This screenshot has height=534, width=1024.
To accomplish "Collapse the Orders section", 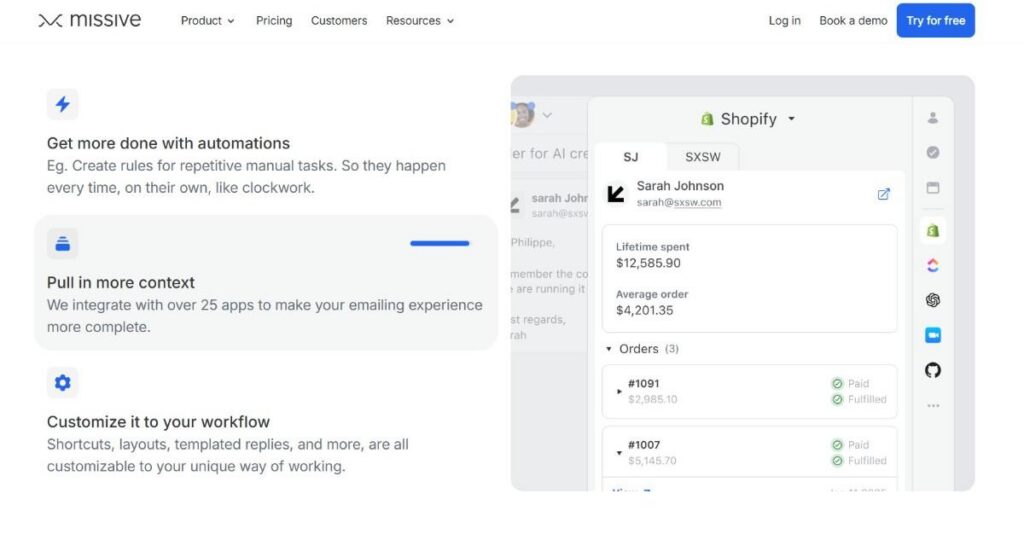I will coord(609,349).
